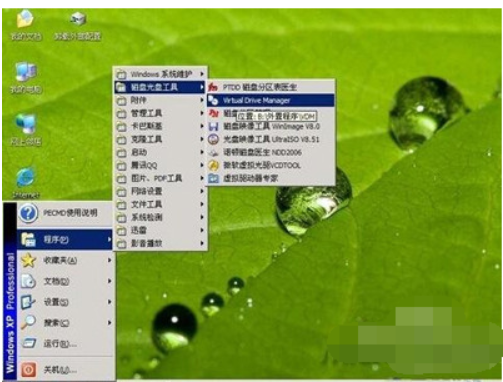Expand the 克隆工具 submenu arrow
The height and width of the screenshot is (382, 503).
click(x=202, y=139)
